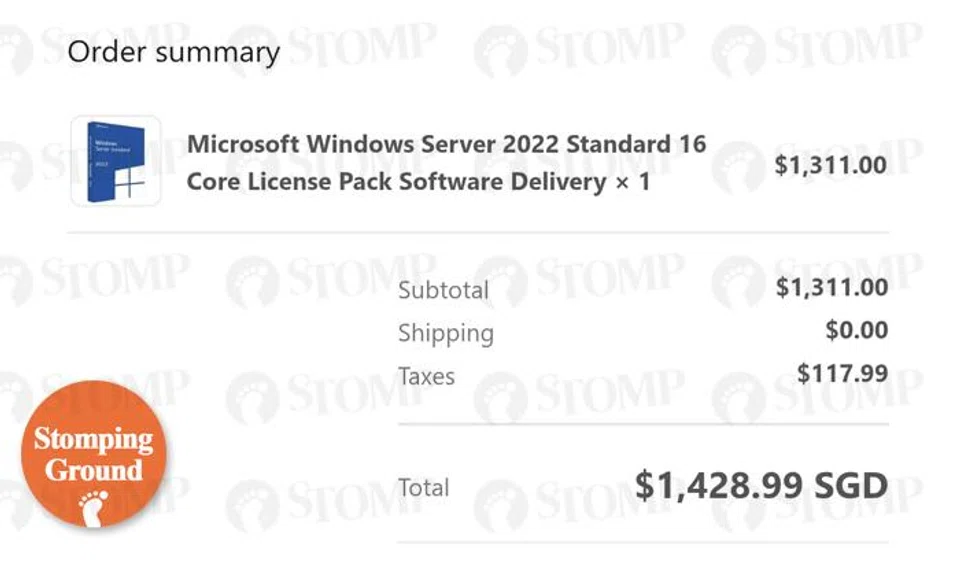Click the $0.00 shipping cost
The width and height of the screenshot is (960, 576).
(856, 330)
